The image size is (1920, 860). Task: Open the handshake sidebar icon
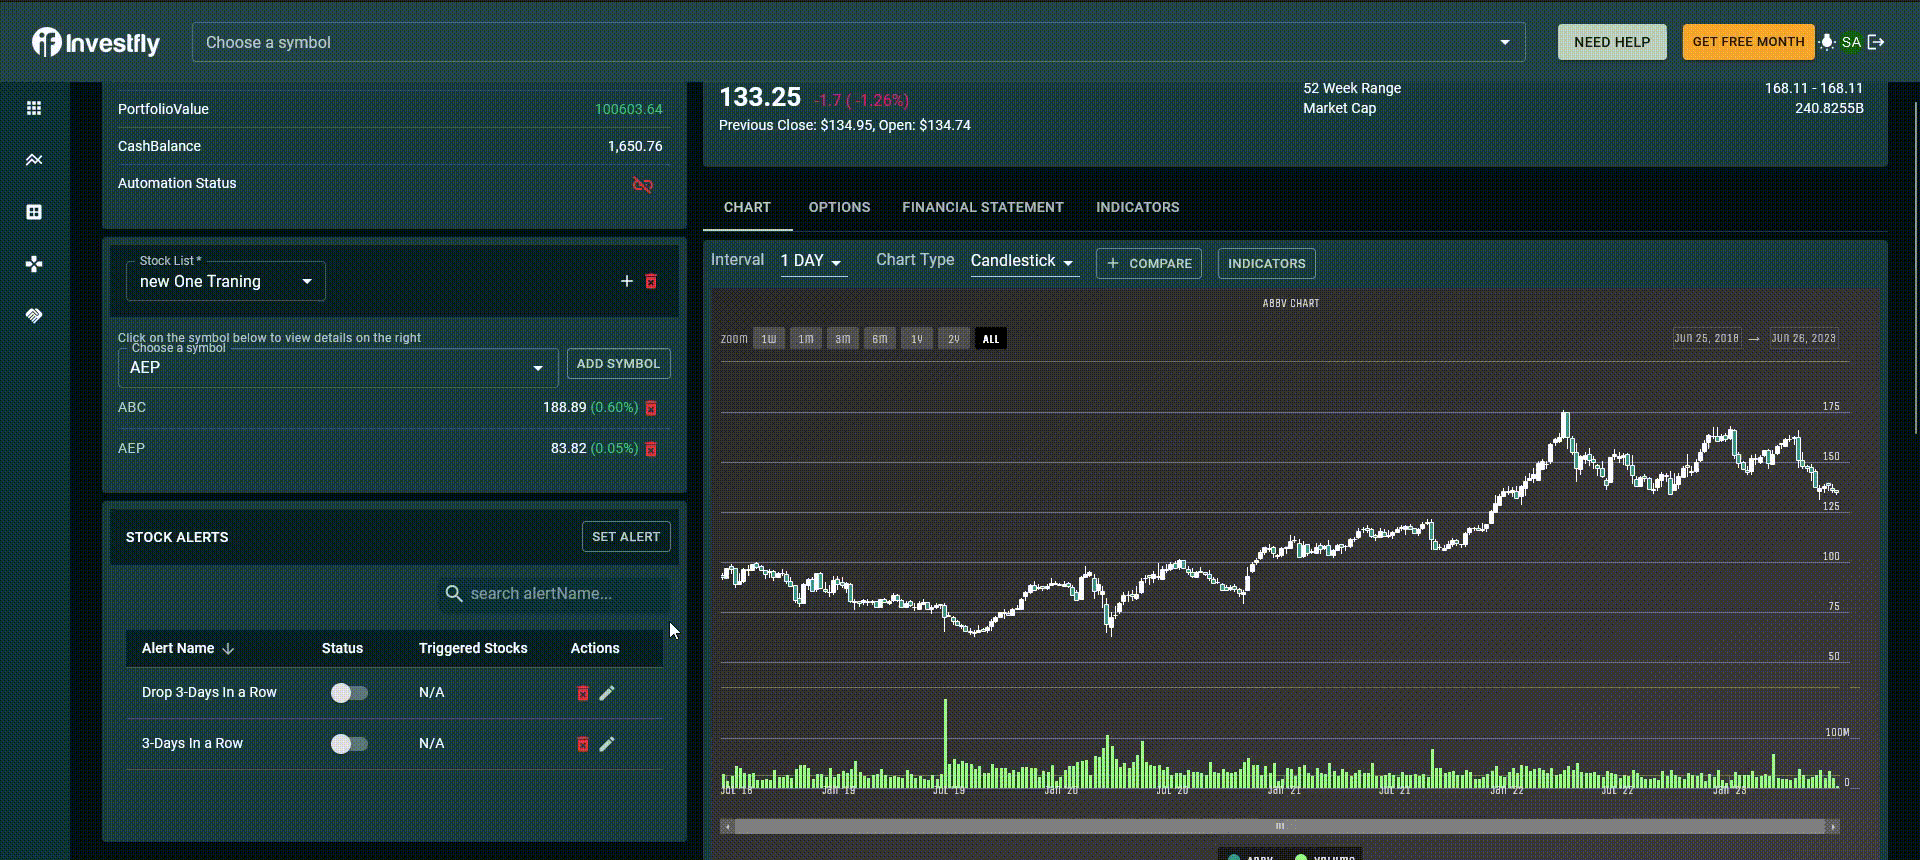[34, 316]
